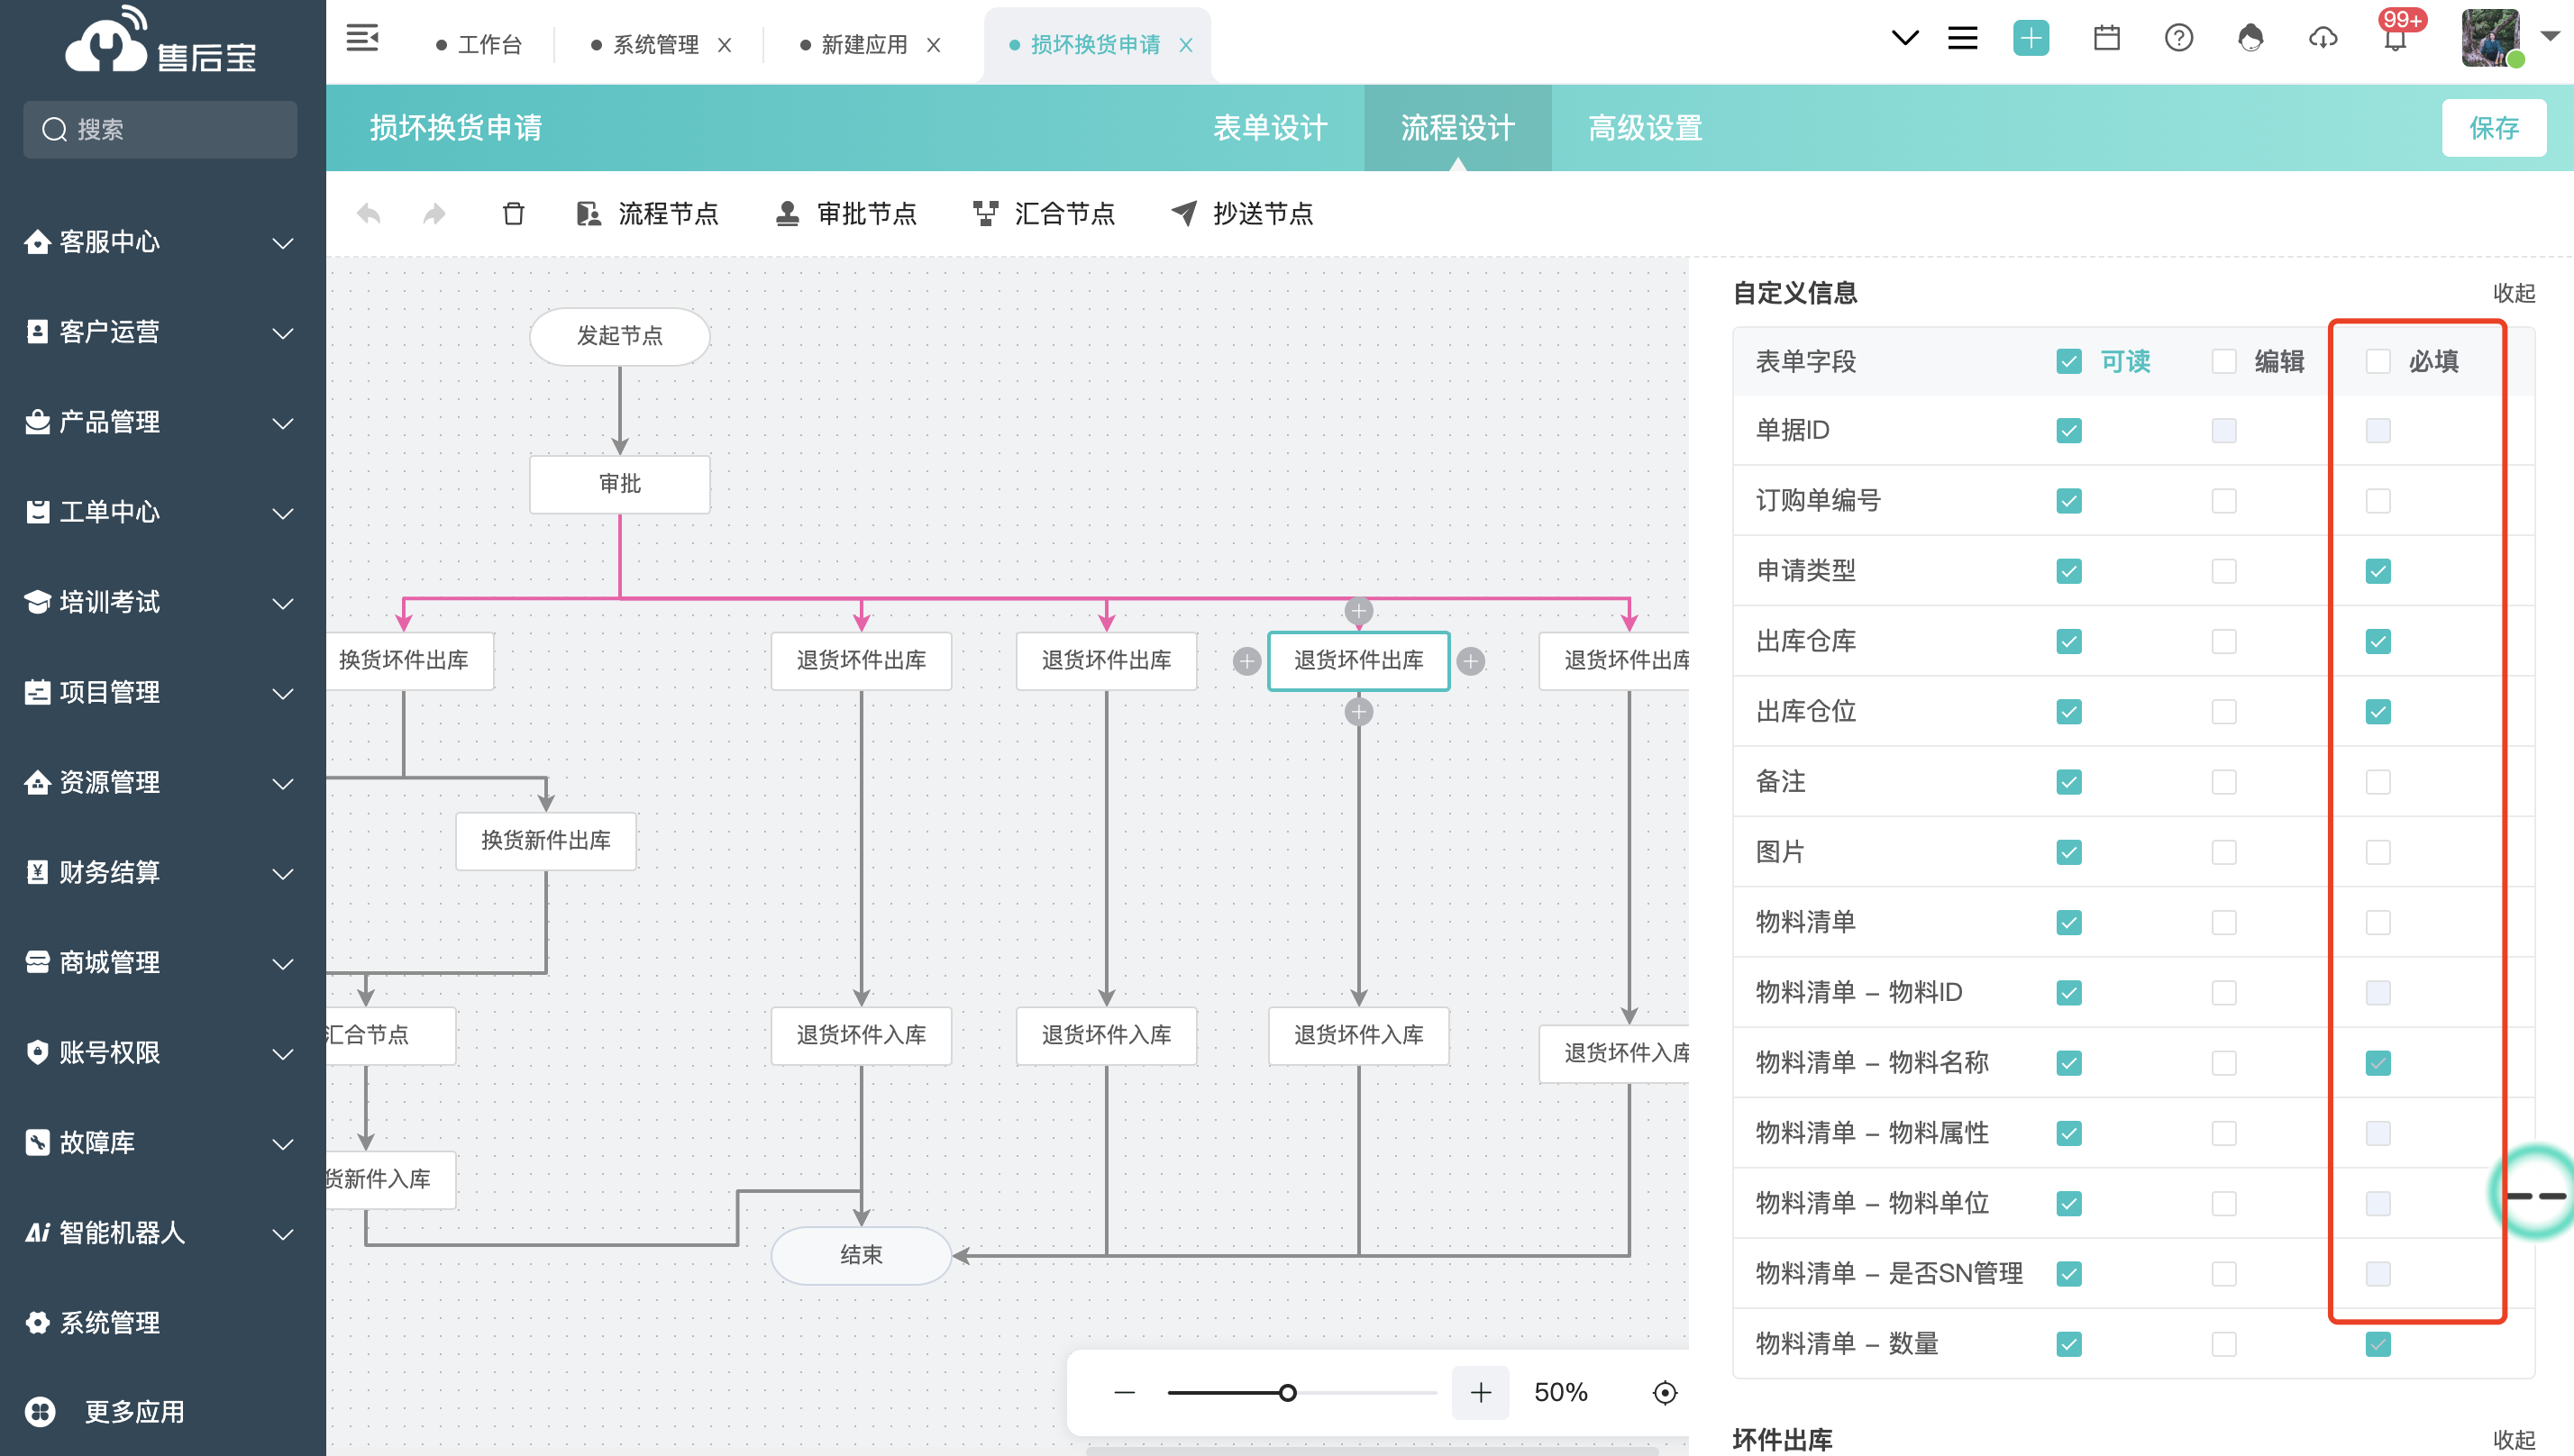This screenshot has height=1456, width=2574.
Task: Close the 损坏换货申请 tab
Action: click(1185, 45)
